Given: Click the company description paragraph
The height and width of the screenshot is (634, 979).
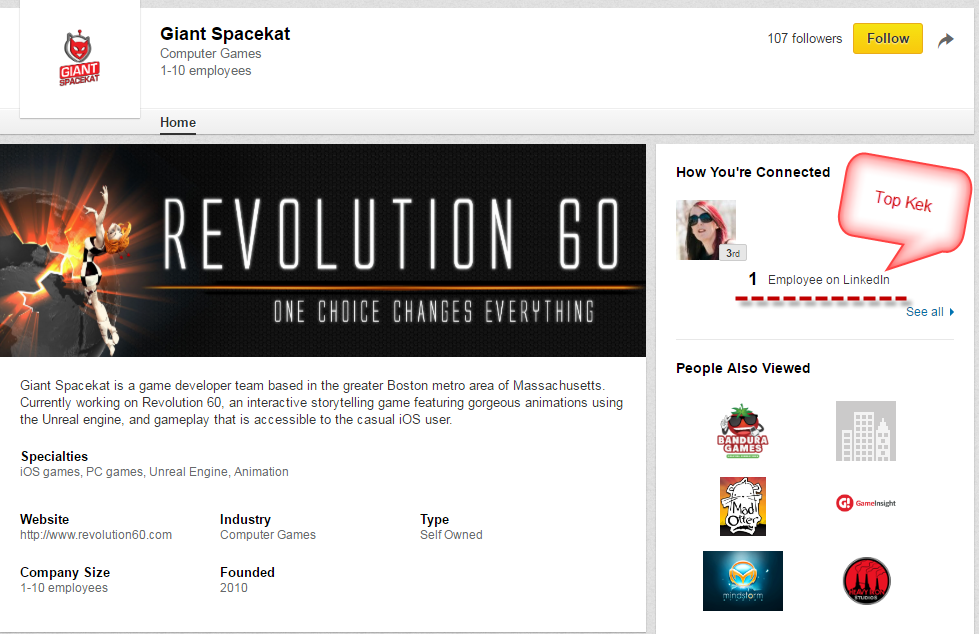Looking at the screenshot, I should point(322,402).
